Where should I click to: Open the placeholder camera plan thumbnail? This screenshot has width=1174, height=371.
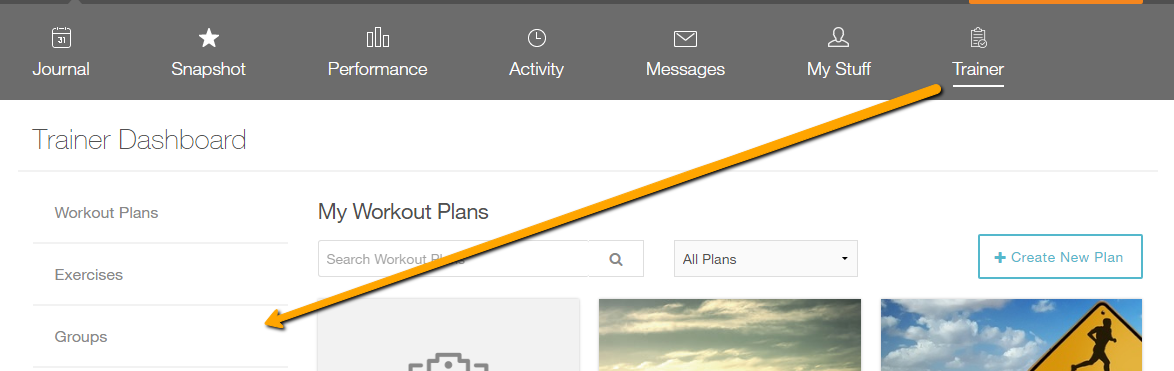[x=448, y=334]
